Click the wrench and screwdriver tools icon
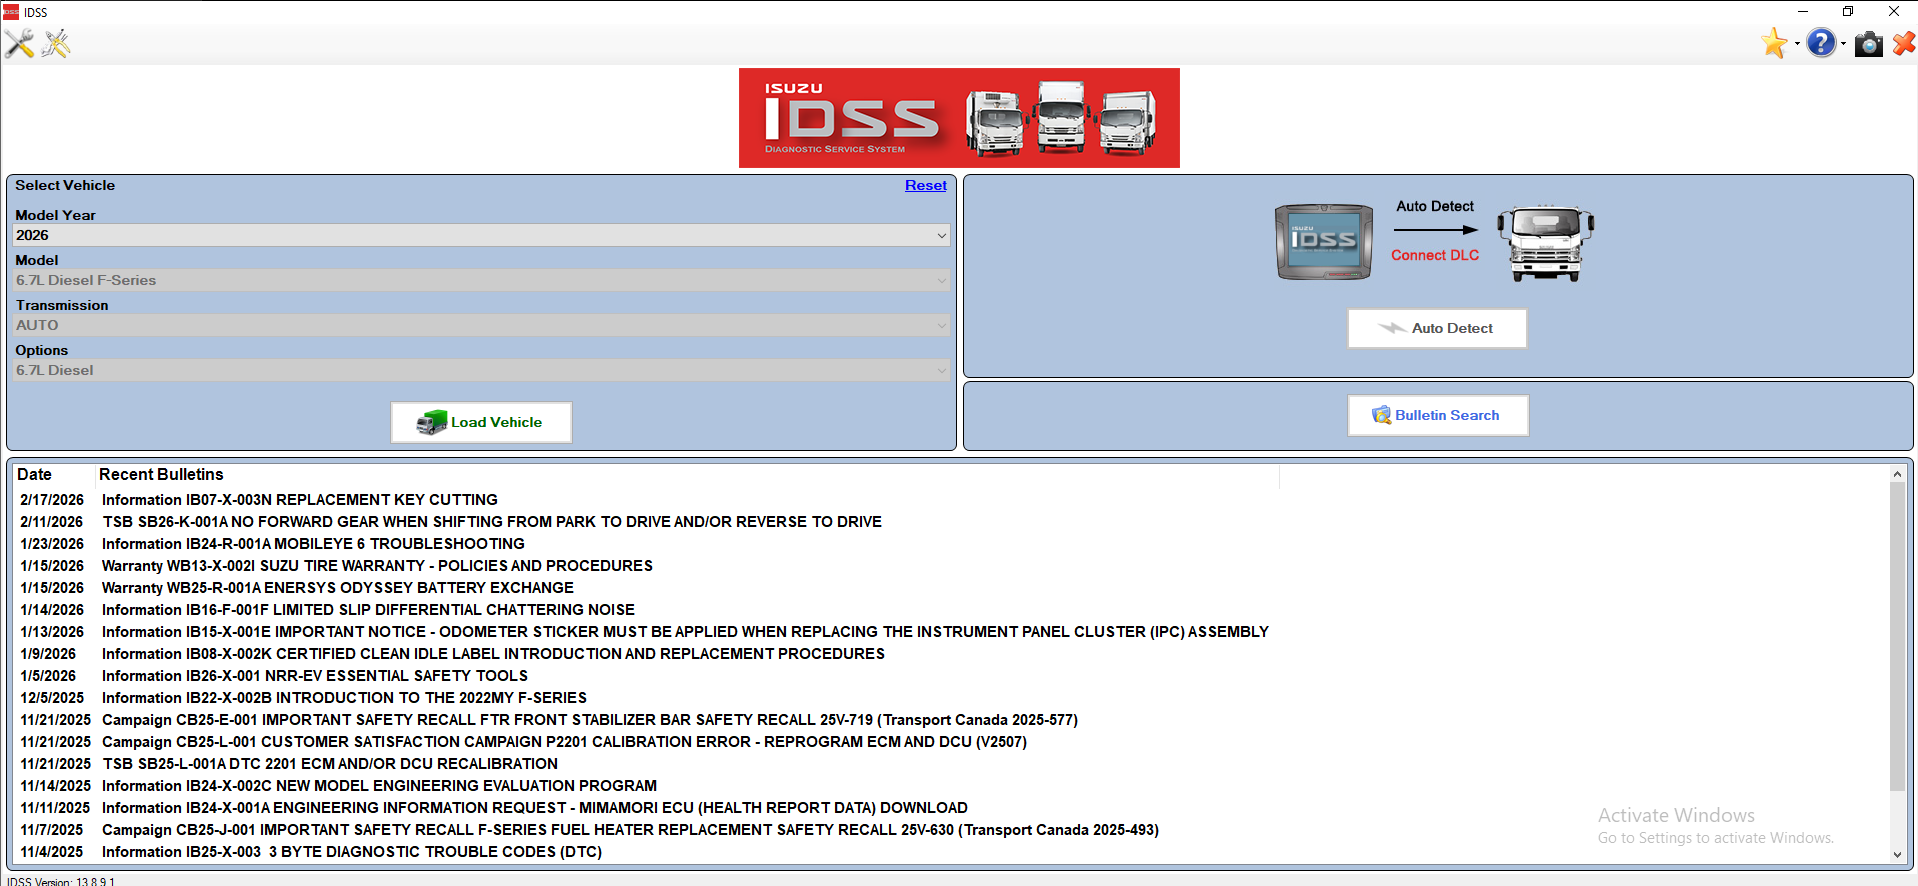Screen dimensions: 1918x886 19,44
